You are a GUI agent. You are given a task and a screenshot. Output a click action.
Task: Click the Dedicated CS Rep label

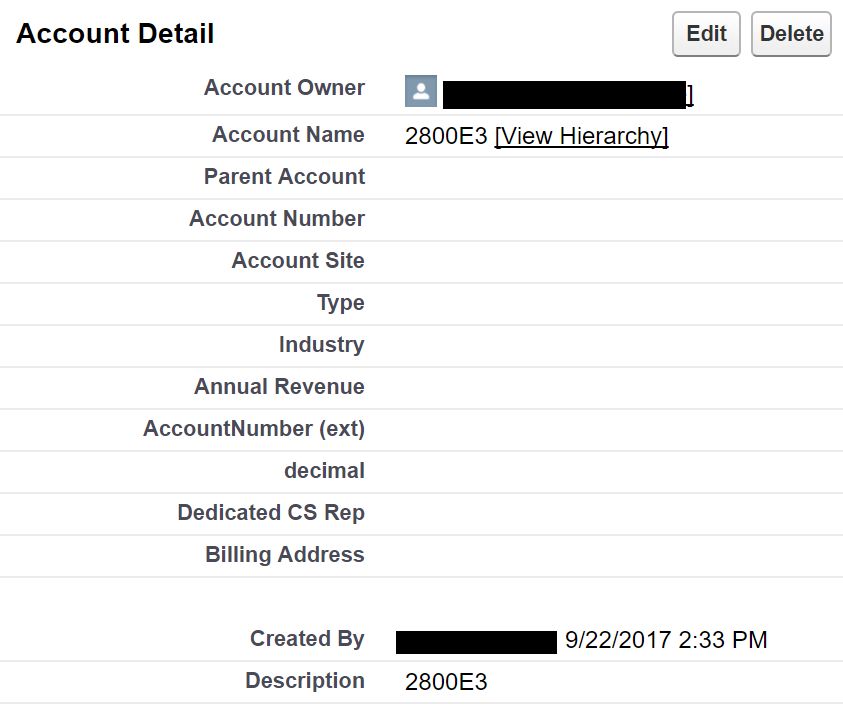(x=271, y=512)
